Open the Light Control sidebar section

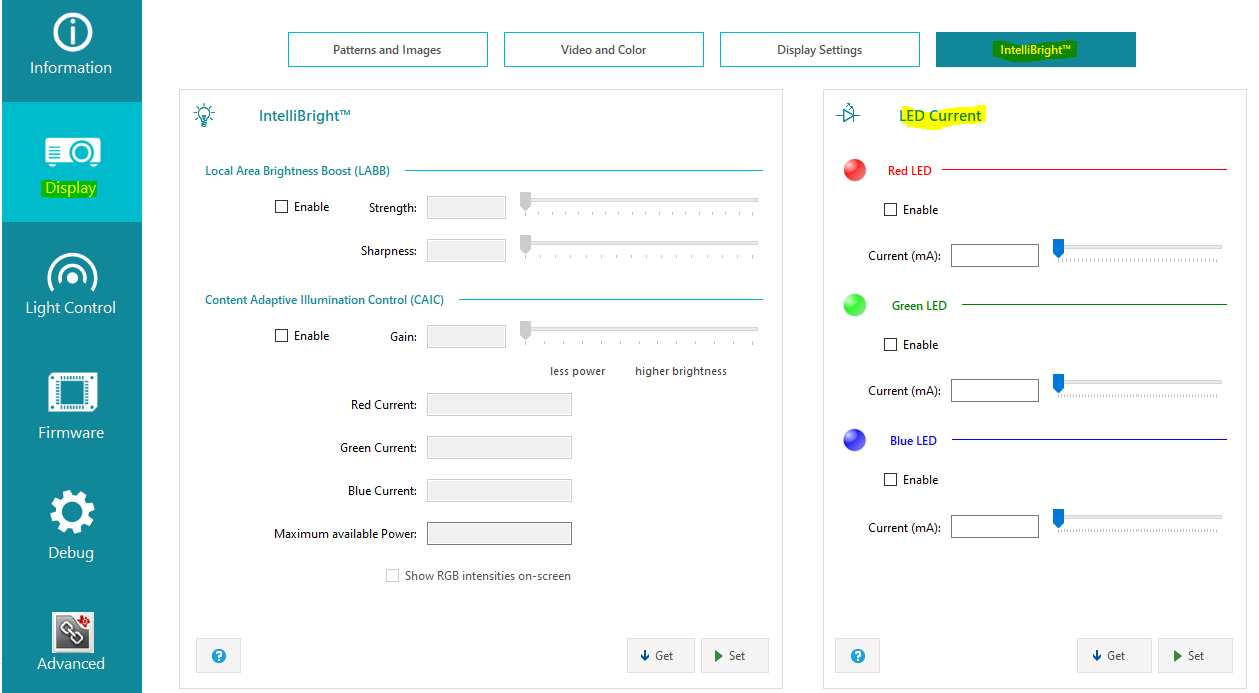pyautogui.click(x=71, y=284)
